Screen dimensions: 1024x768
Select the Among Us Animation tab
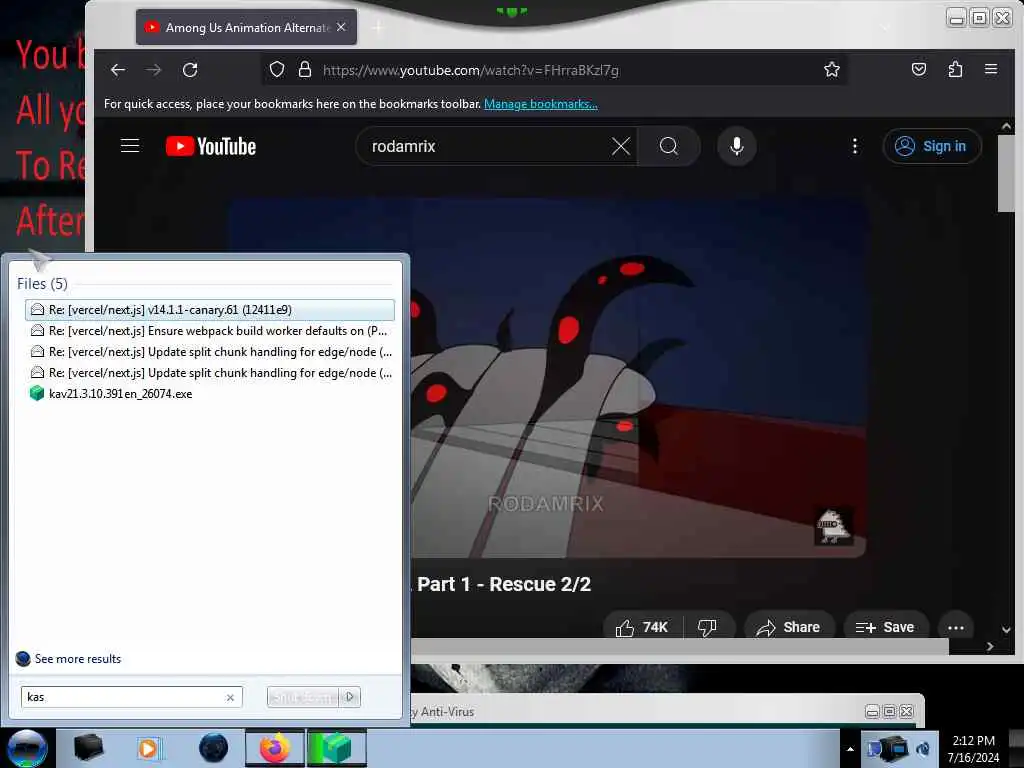click(246, 27)
